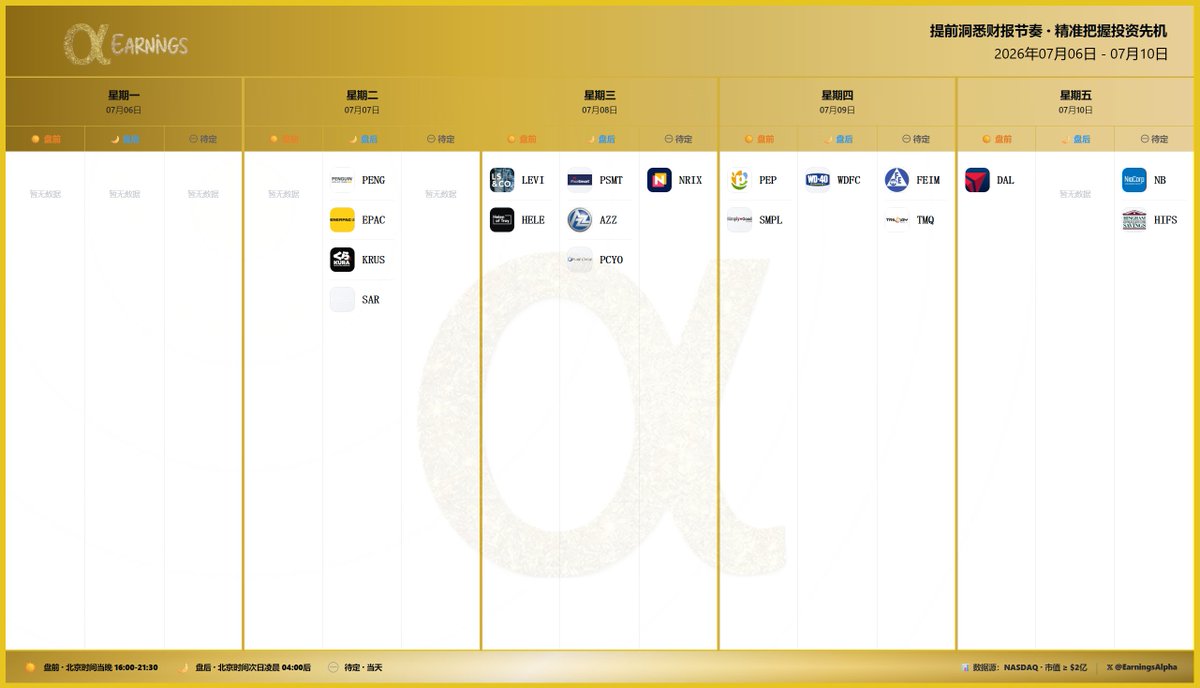
Task: Click 暂无数据 in Friday's after-market column
Action: click(x=1075, y=194)
